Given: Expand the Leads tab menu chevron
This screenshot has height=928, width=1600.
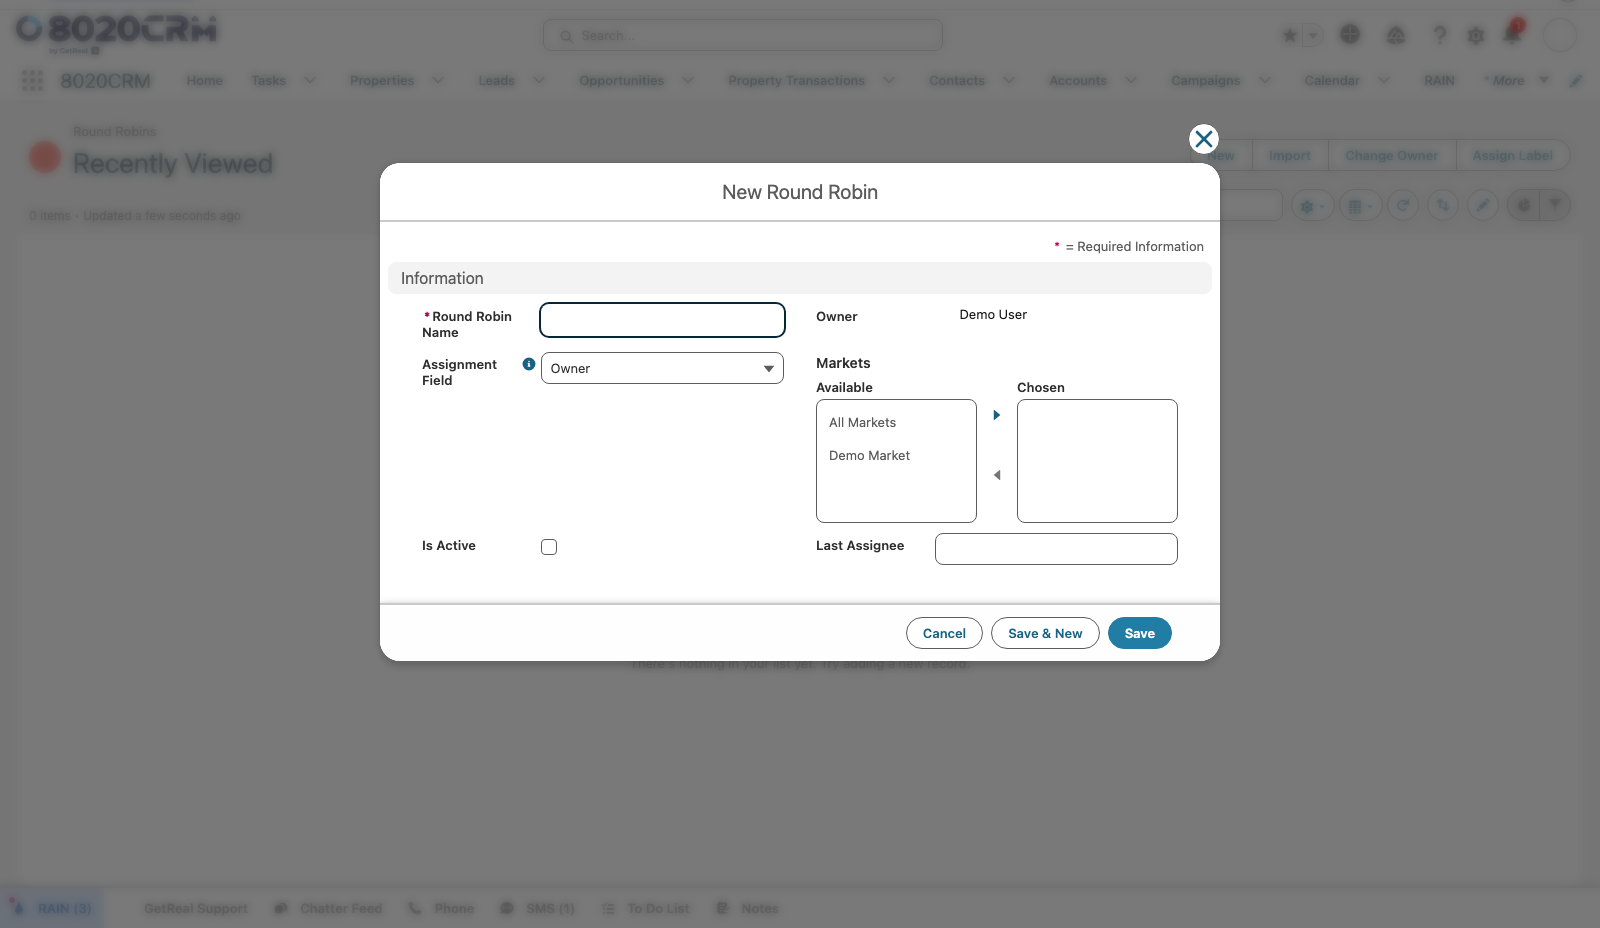Looking at the screenshot, I should click(539, 80).
